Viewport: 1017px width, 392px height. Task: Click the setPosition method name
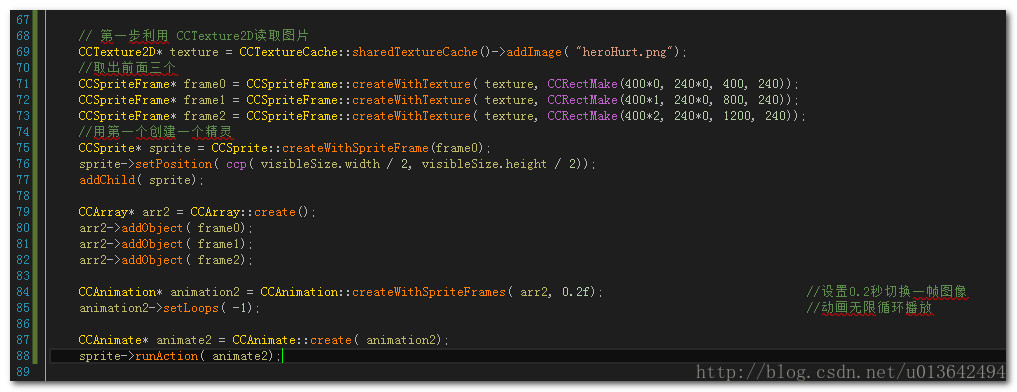point(173,164)
